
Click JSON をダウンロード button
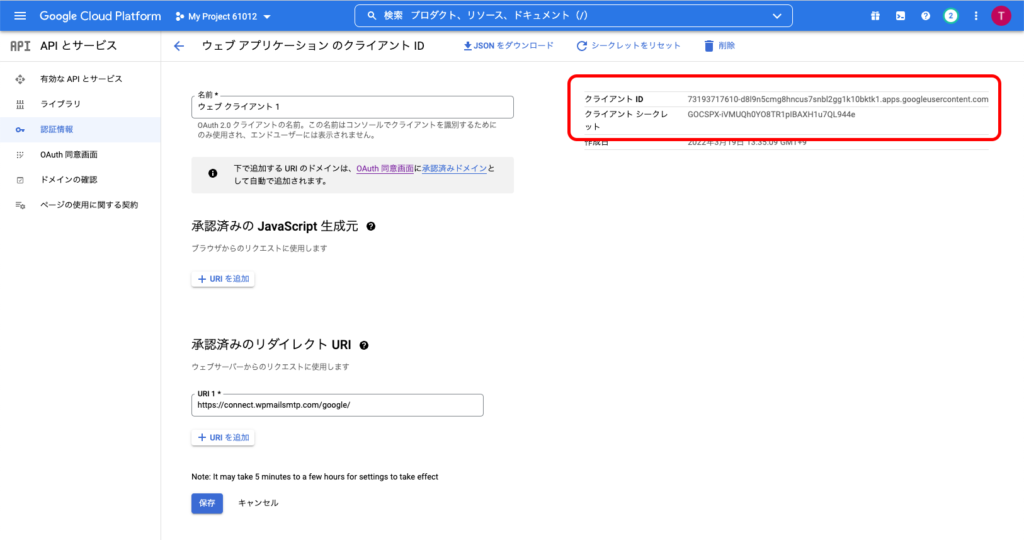click(x=509, y=46)
